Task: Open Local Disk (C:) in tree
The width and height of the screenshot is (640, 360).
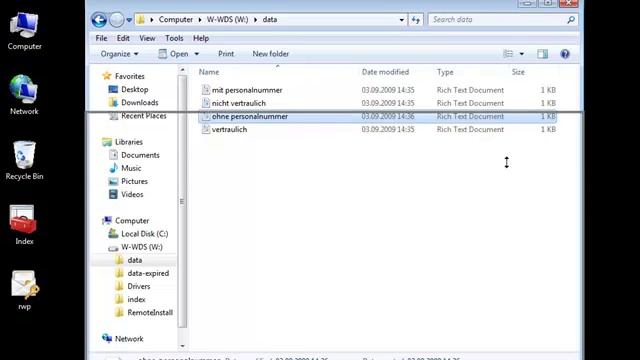Action: (144, 234)
